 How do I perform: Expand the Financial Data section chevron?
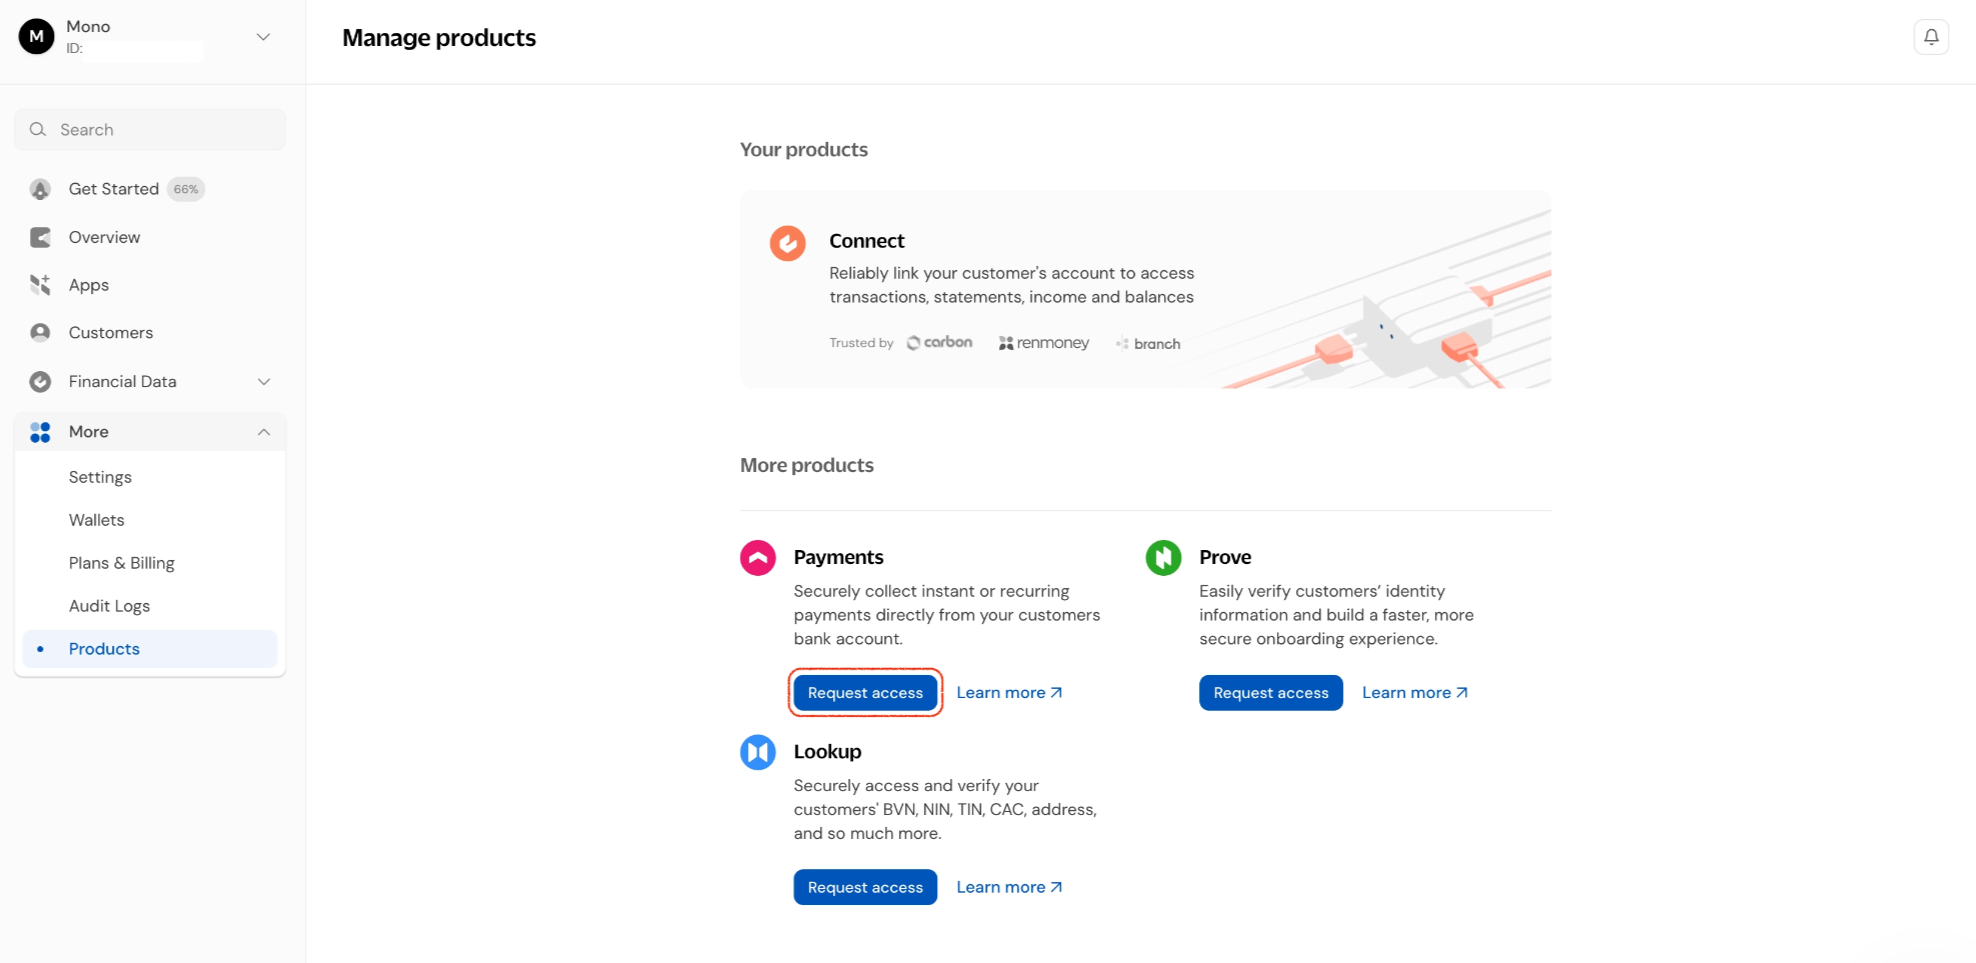click(264, 382)
